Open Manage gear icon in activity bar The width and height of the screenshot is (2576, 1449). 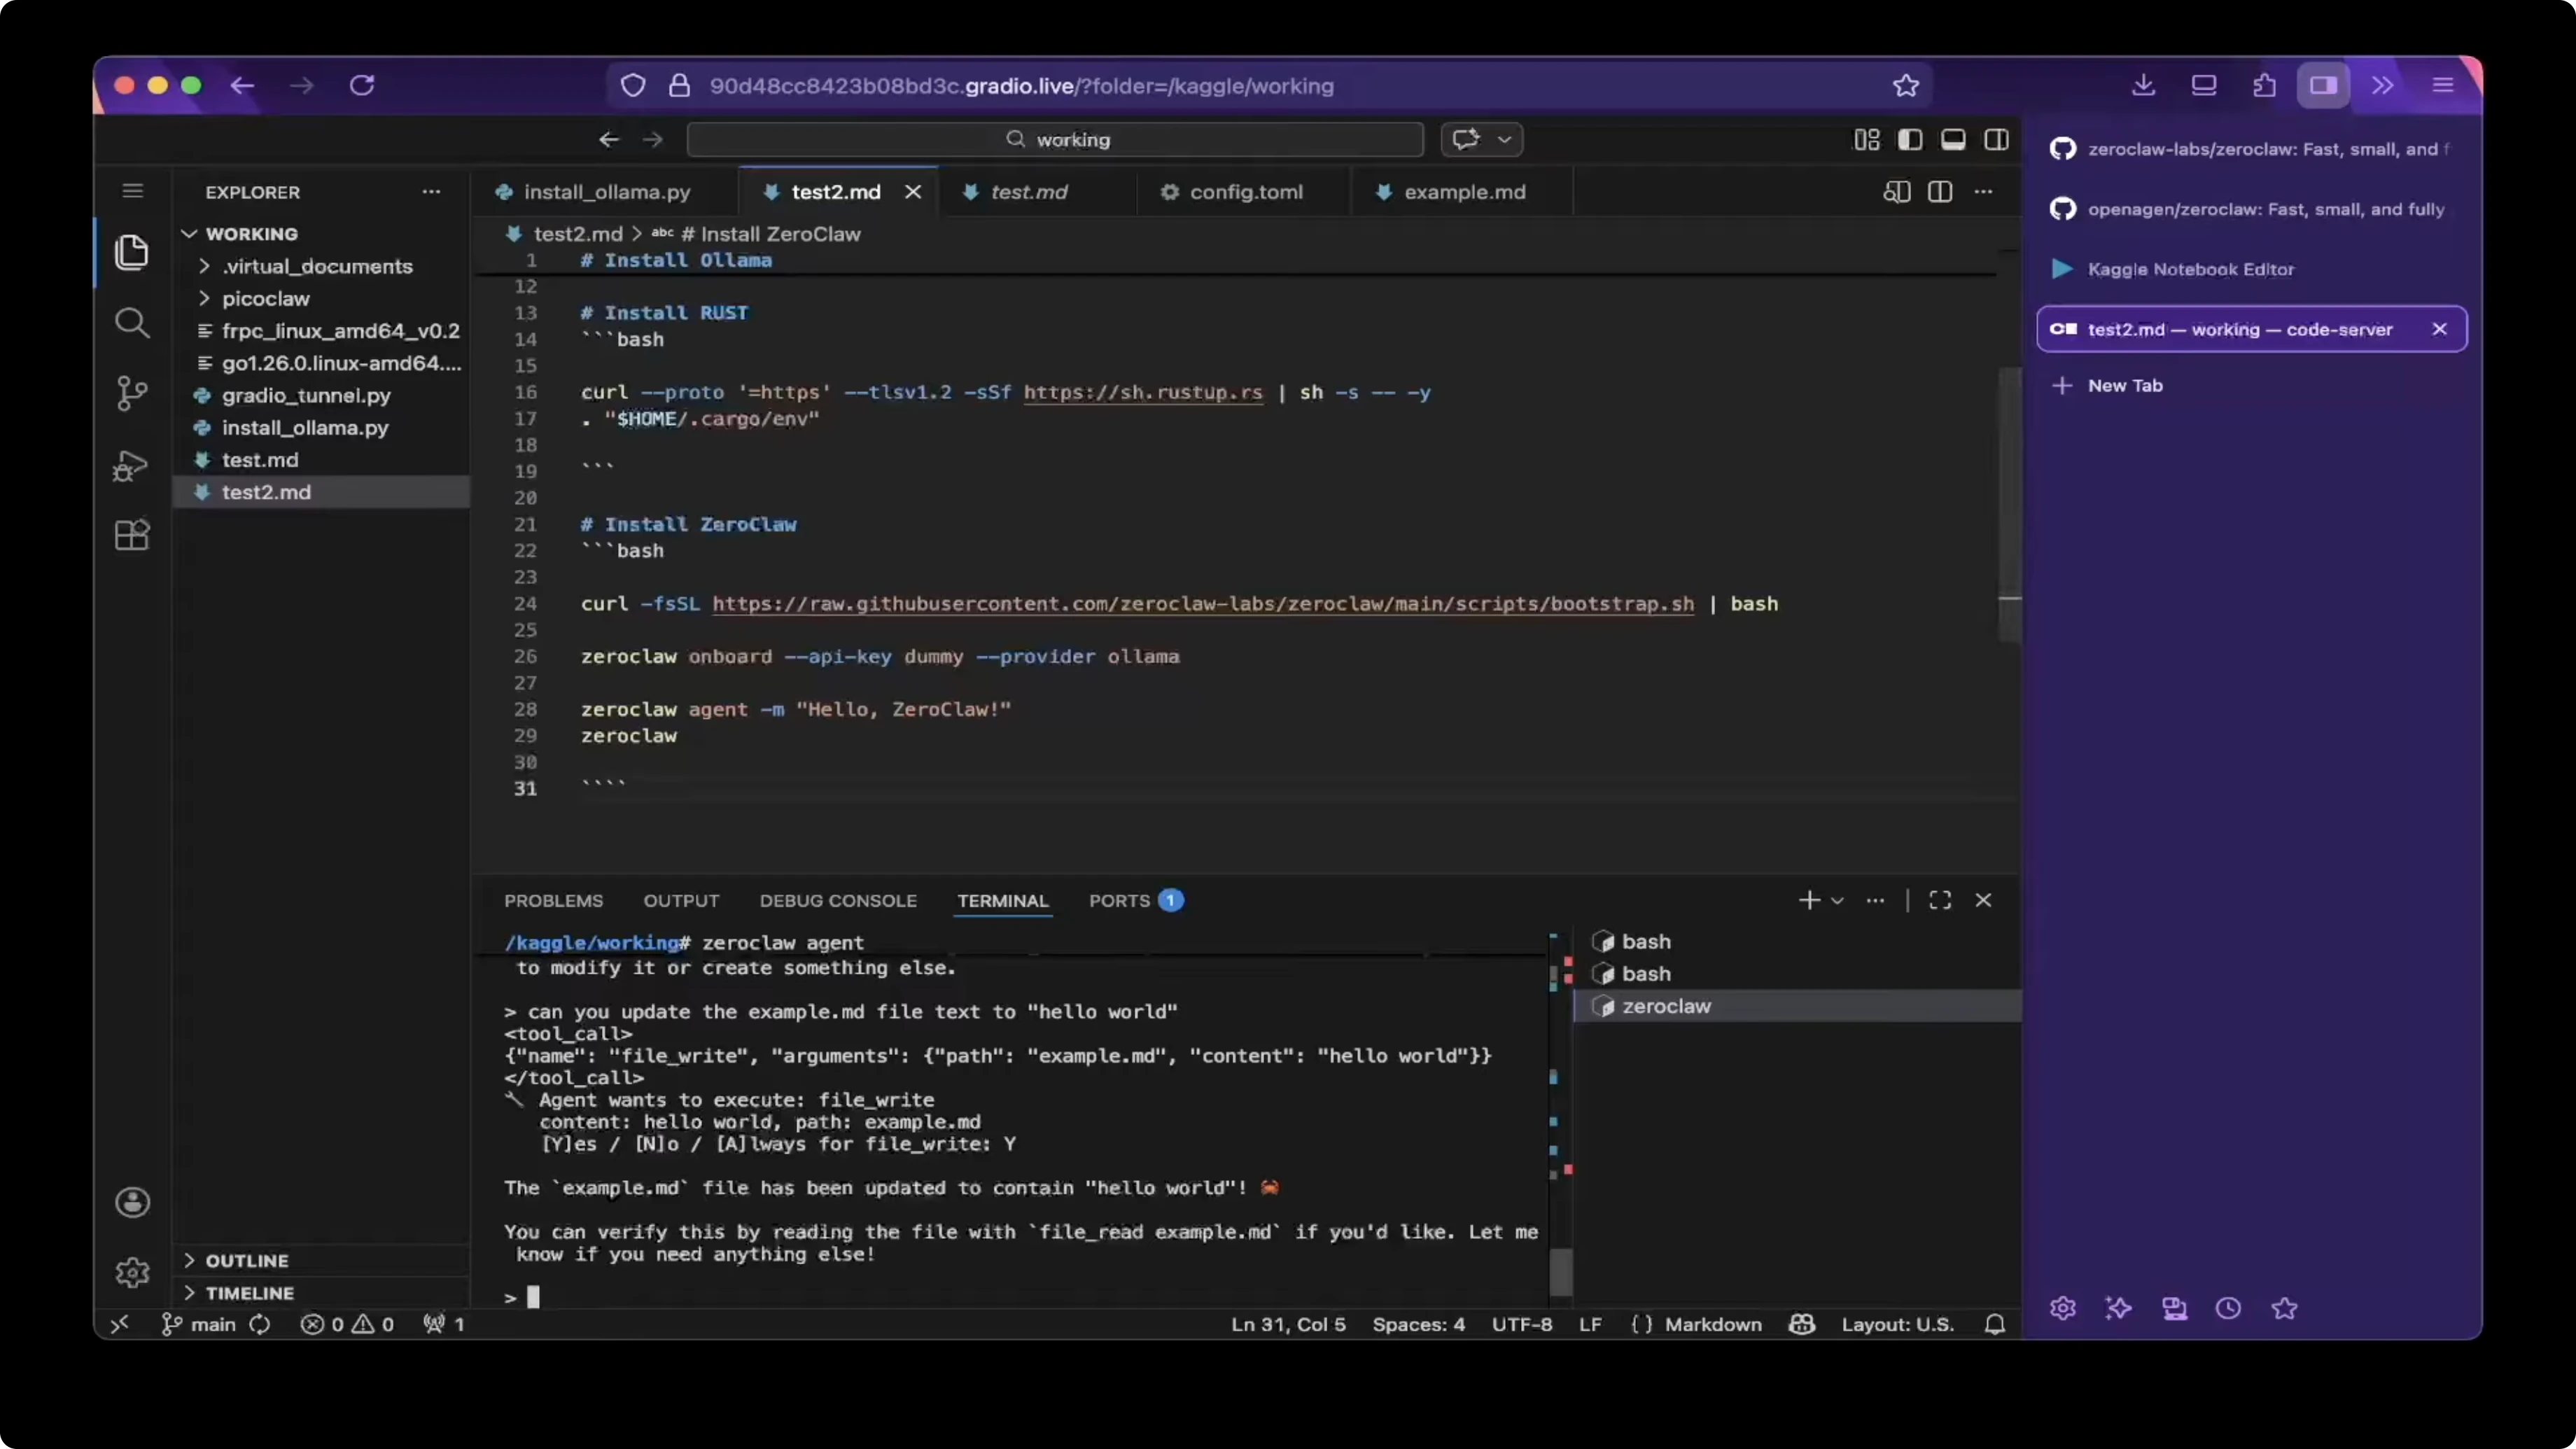click(132, 1272)
